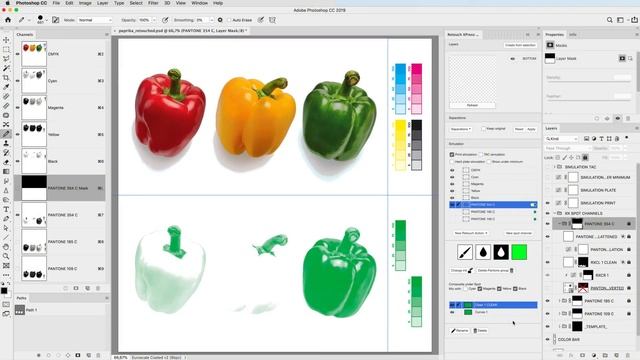Select the Type tool
The image size is (640, 360).
(x=6, y=209)
